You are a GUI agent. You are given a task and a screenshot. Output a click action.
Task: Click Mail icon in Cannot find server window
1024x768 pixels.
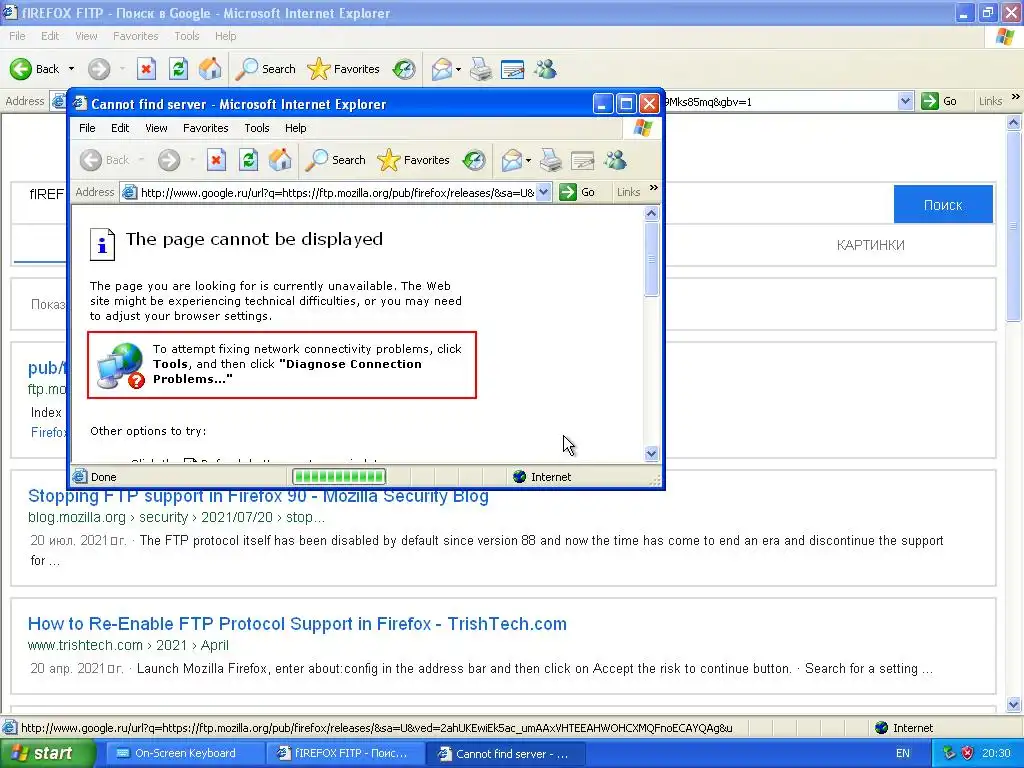pos(512,160)
